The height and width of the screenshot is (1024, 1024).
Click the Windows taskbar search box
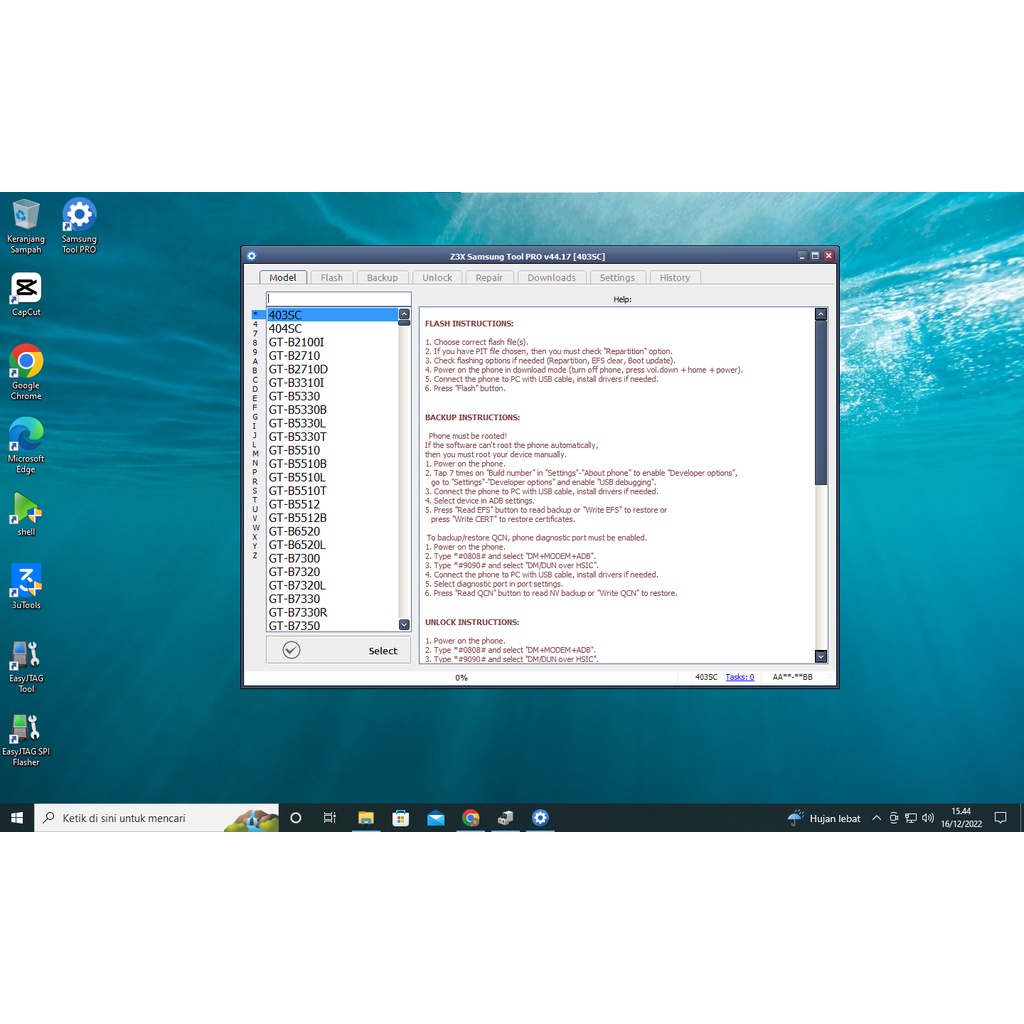pos(157,818)
